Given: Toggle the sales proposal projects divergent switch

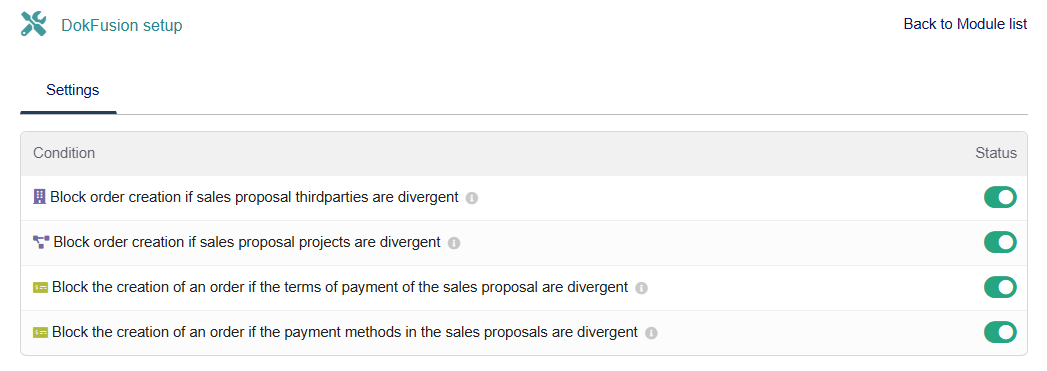Looking at the screenshot, I should (1000, 242).
